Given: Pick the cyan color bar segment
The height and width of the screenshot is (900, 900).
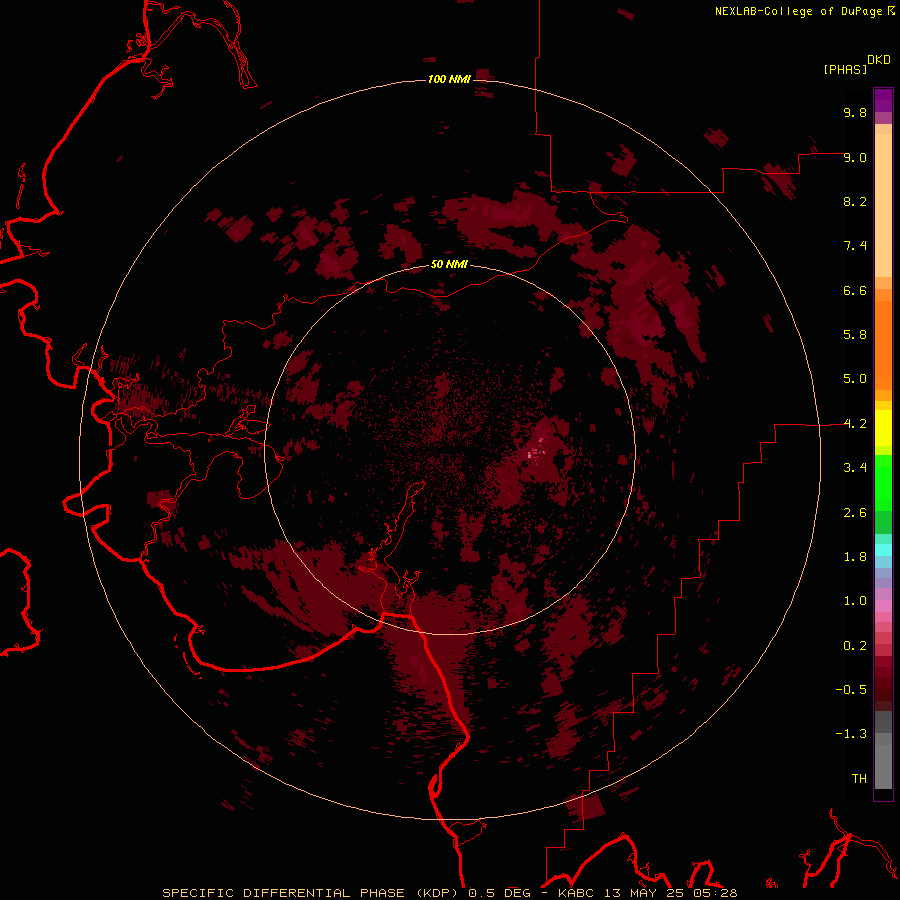Looking at the screenshot, I should point(883,550).
